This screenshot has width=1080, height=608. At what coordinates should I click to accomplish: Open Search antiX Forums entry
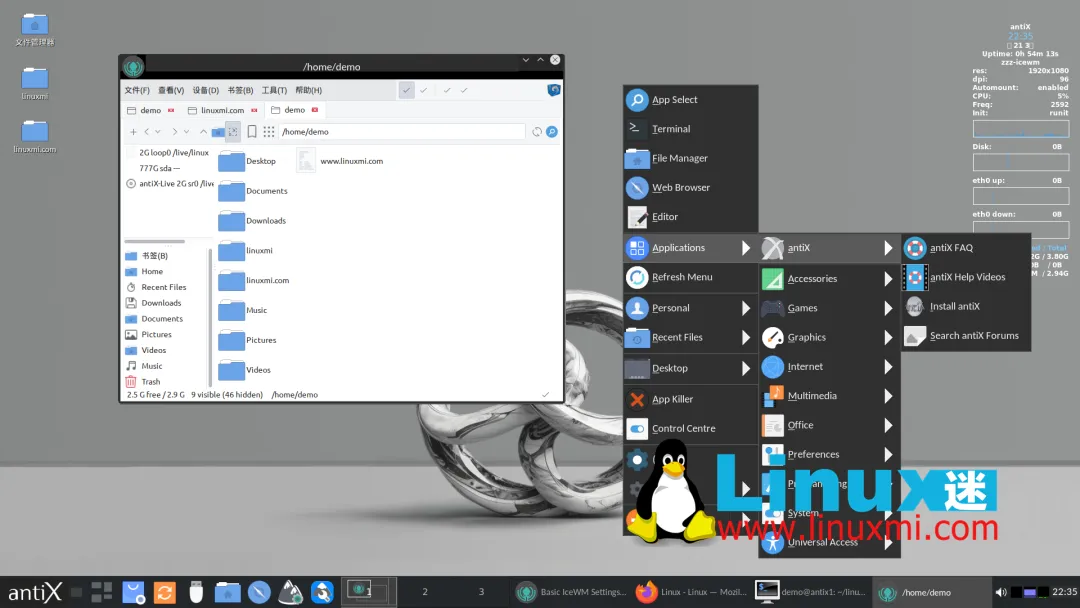coord(966,336)
